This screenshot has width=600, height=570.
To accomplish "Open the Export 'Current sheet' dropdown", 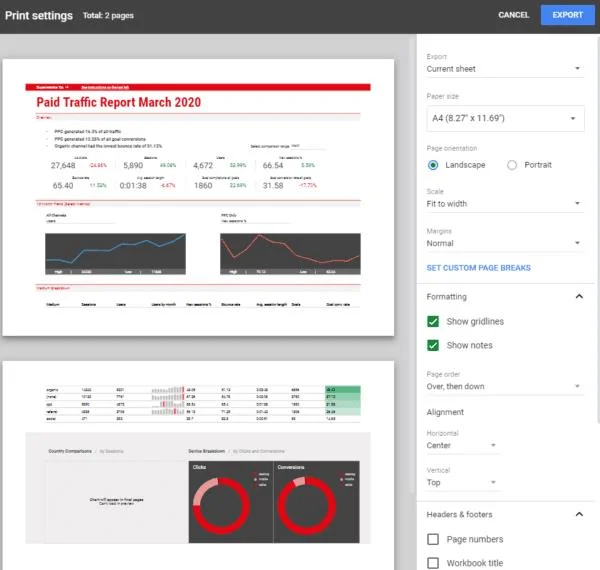I will pos(504,69).
